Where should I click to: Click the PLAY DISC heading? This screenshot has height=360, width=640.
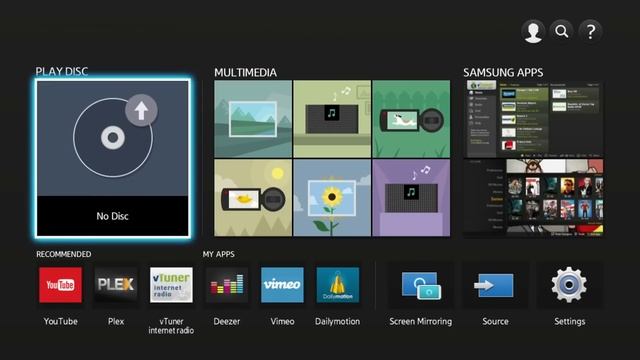pyautogui.click(x=62, y=72)
